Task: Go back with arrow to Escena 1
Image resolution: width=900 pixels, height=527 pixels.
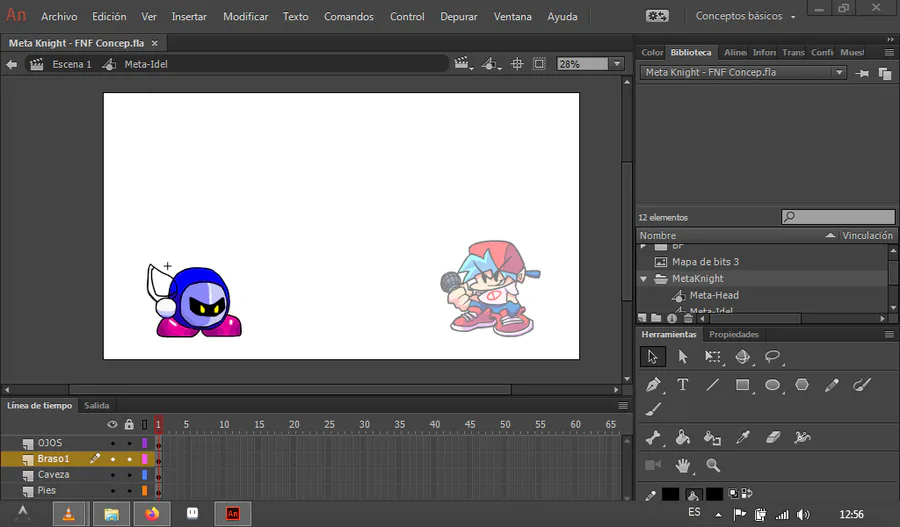Action: [x=11, y=64]
